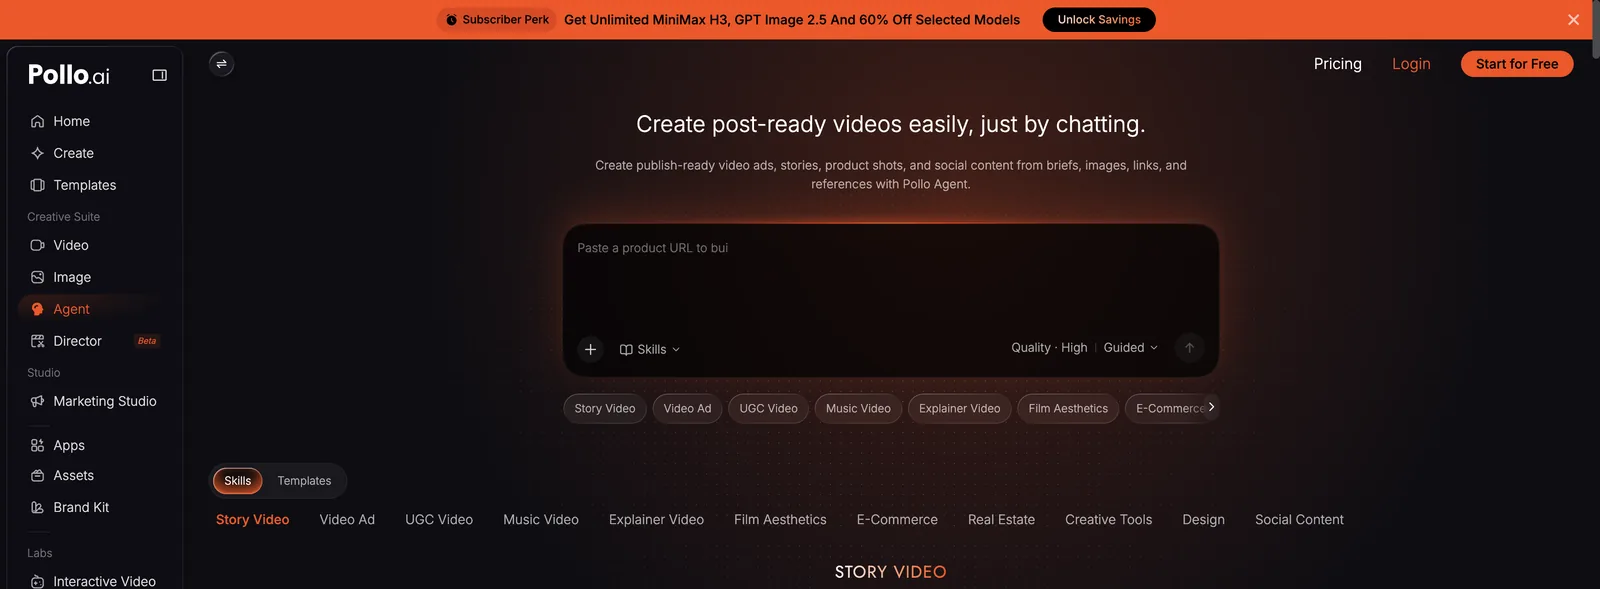Dismiss the promo banner with X
The height and width of the screenshot is (589, 1600).
(1573, 20)
